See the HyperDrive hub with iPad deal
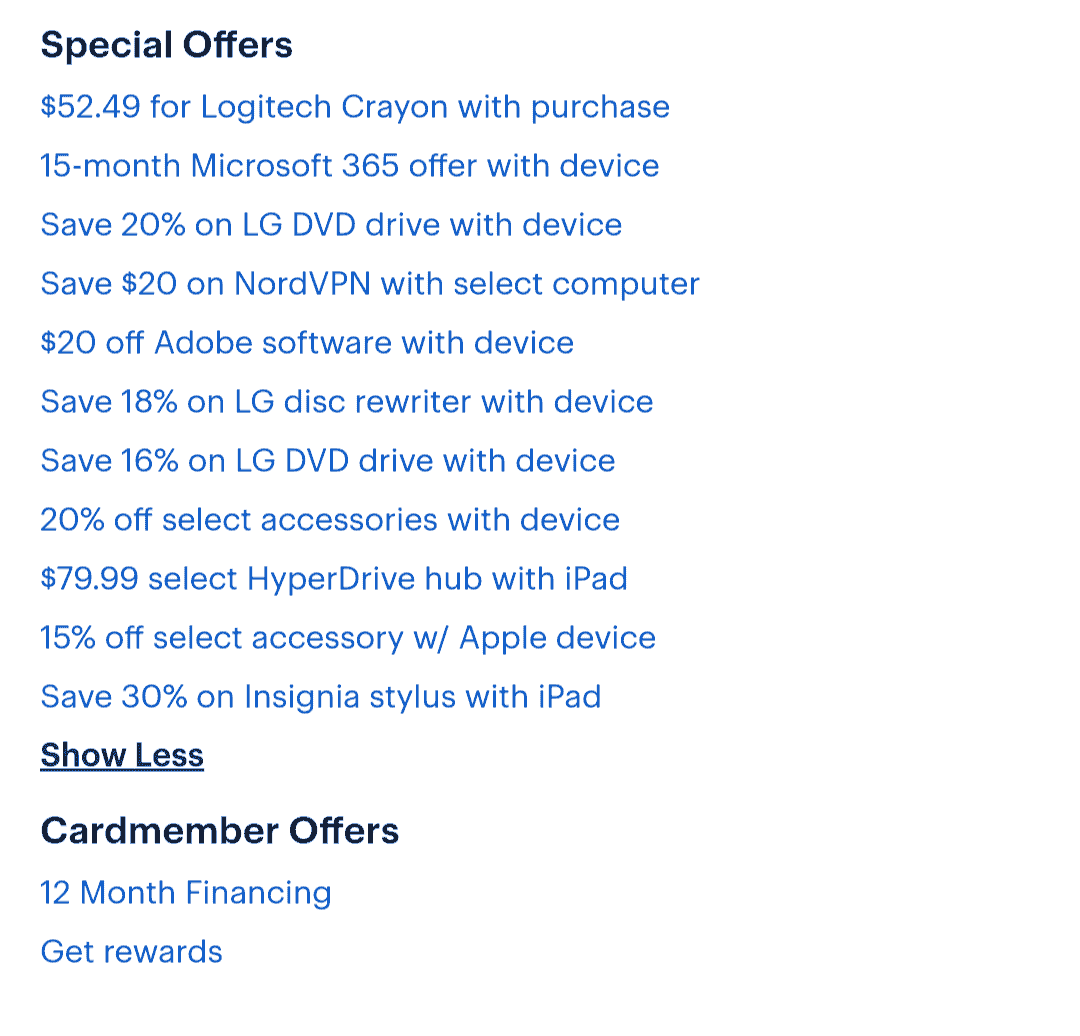1080x1036 pixels. point(334,579)
